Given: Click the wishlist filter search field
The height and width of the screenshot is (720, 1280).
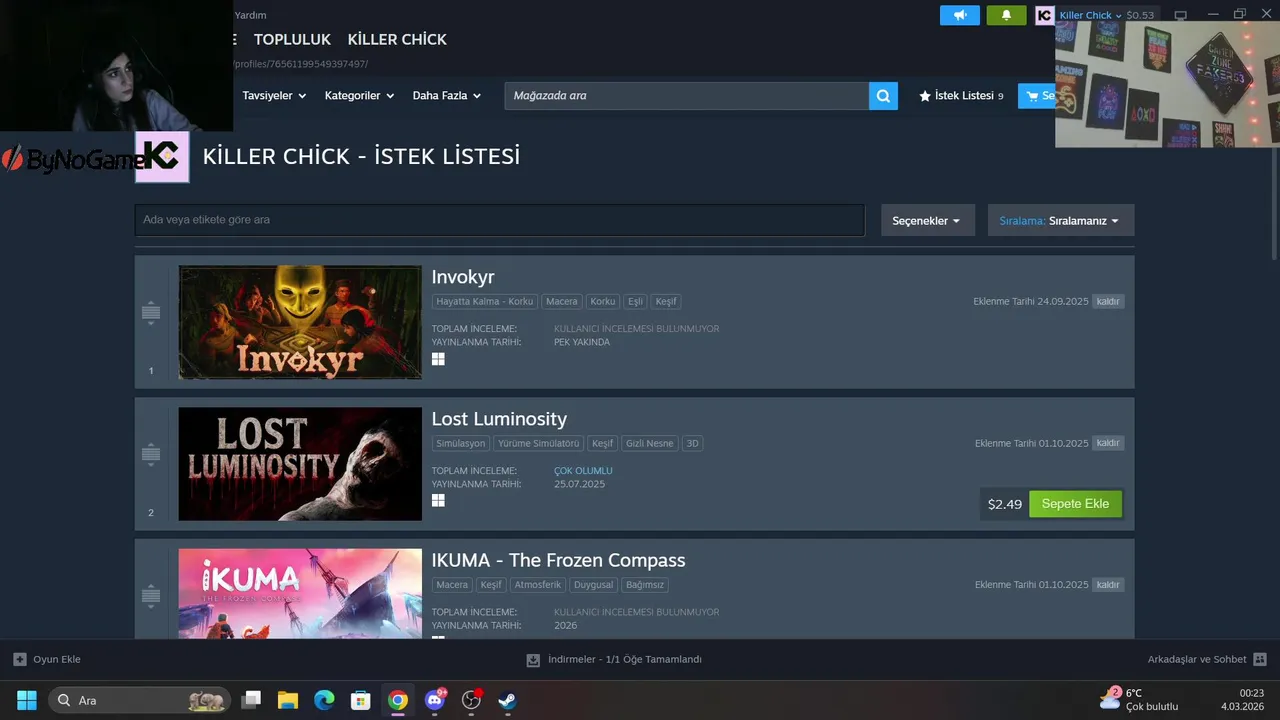Looking at the screenshot, I should [500, 220].
